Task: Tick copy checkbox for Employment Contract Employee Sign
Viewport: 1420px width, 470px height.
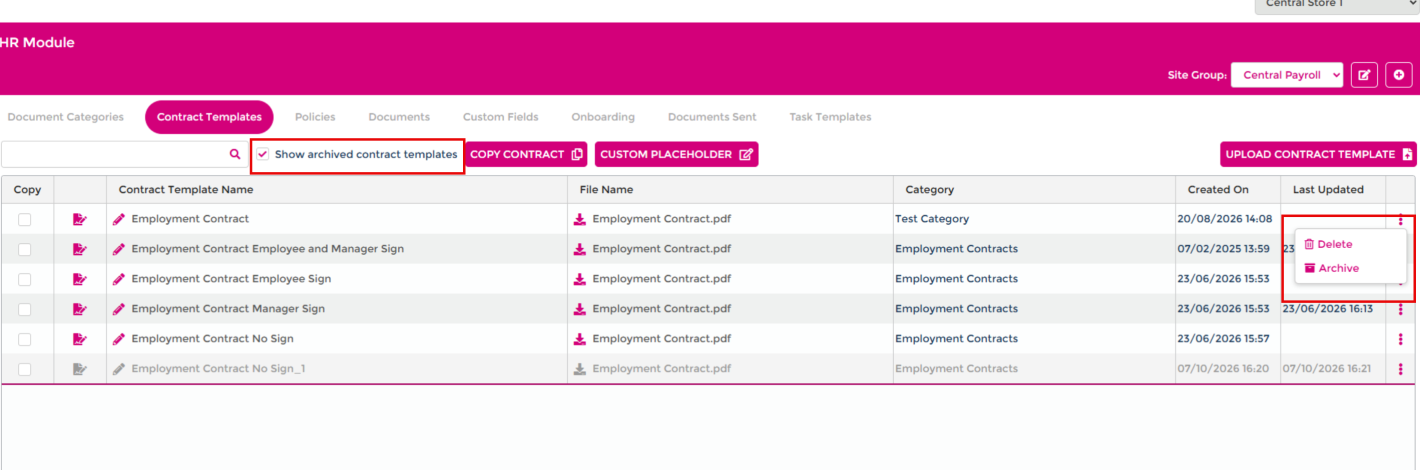Action: (25, 279)
